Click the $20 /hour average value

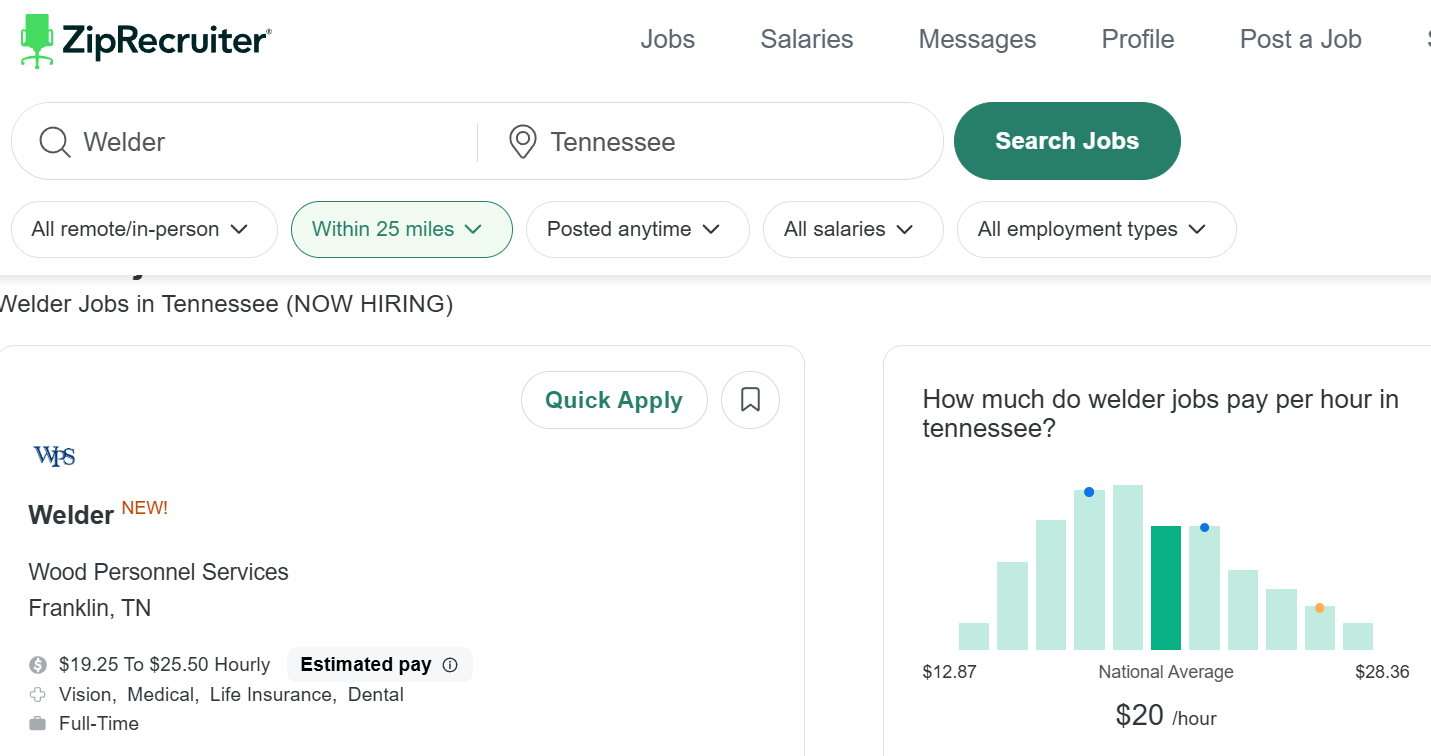point(1166,716)
